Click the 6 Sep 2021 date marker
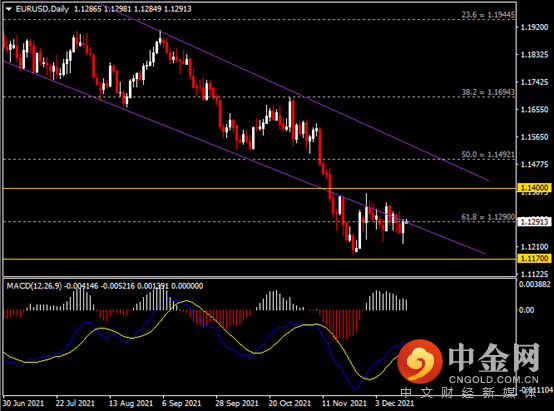Screen dimensions: 554x411 [x=181, y=403]
